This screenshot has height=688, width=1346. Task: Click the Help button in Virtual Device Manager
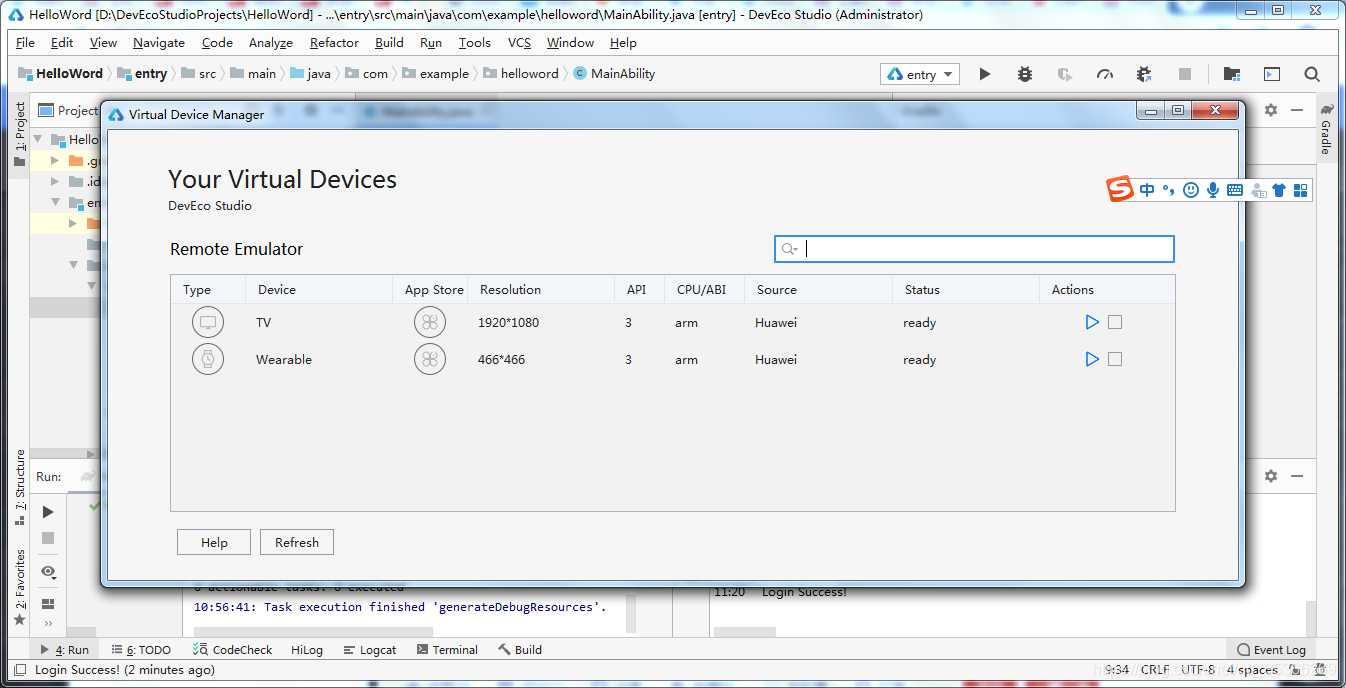215,542
